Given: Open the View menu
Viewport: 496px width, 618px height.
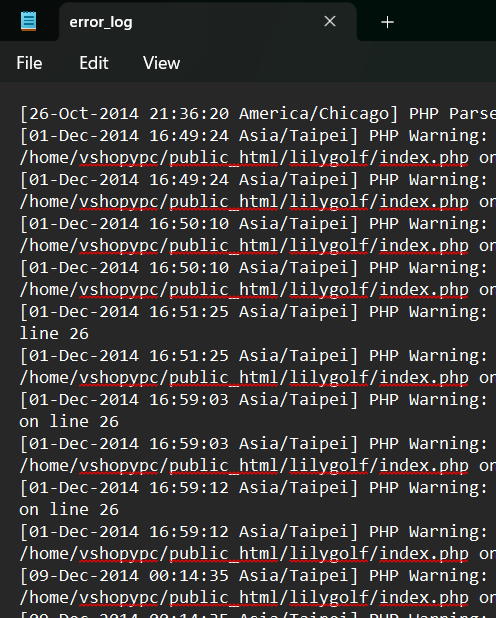Looking at the screenshot, I should (161, 63).
